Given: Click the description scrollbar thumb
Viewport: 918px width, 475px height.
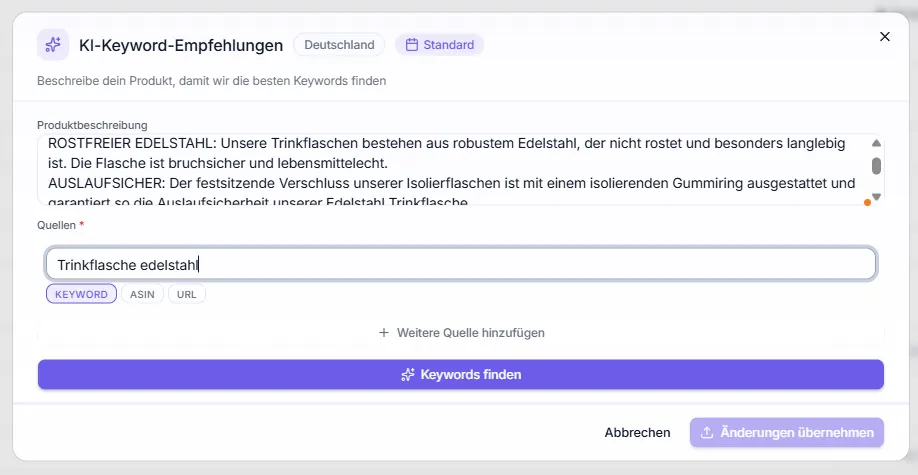Looking at the screenshot, I should (876, 166).
